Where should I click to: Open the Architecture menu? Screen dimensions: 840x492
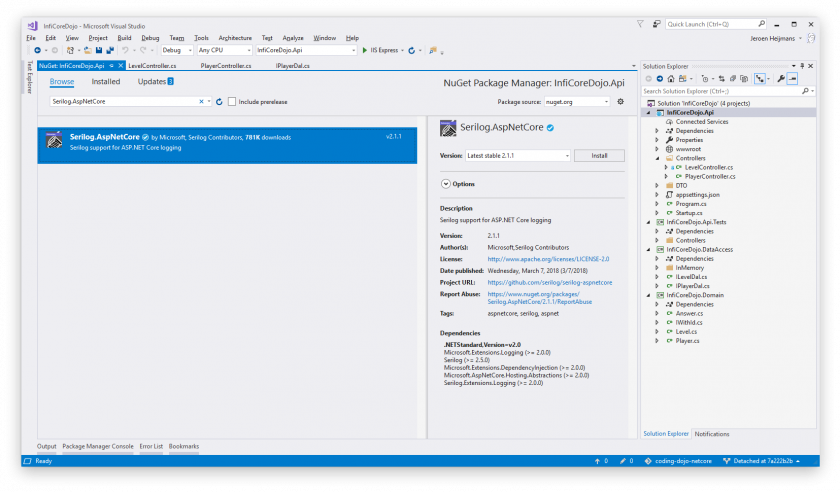235,38
